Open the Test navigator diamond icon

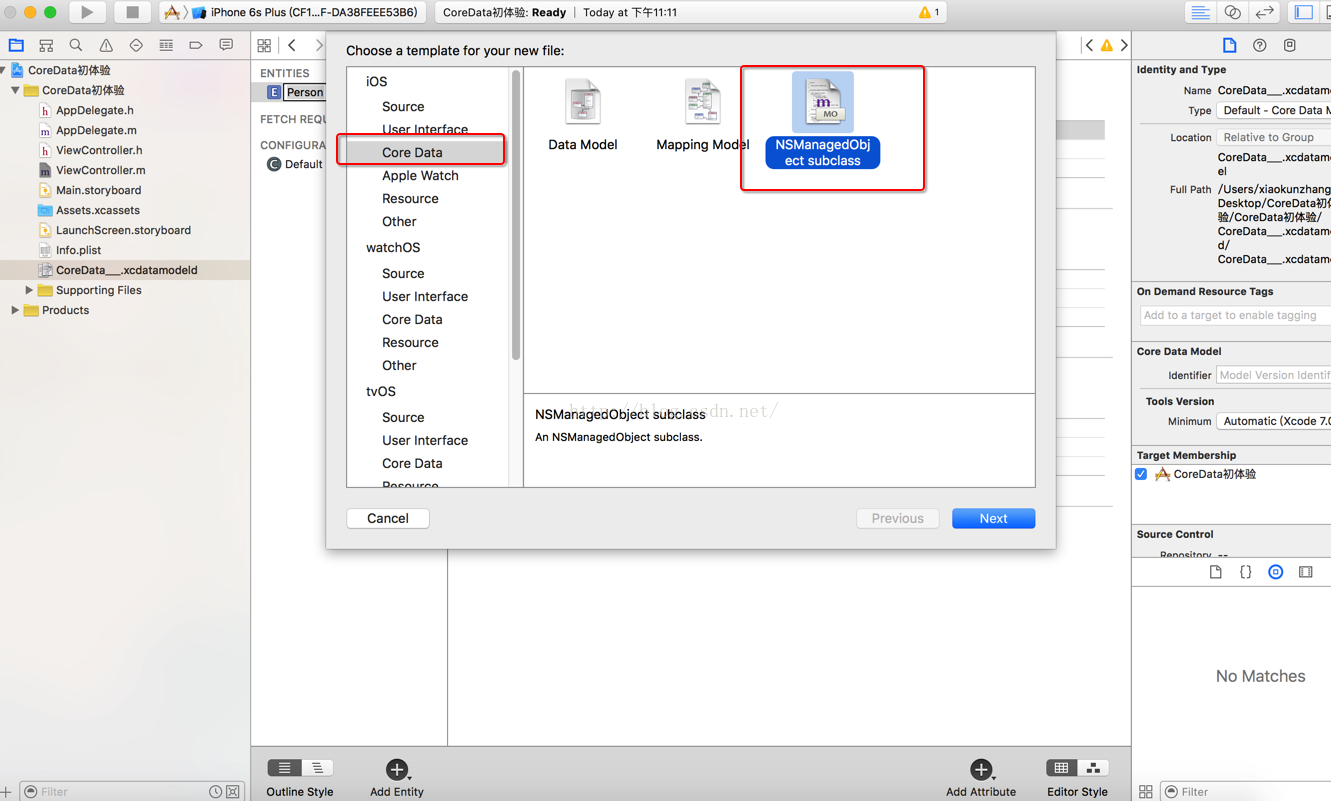[x=136, y=45]
